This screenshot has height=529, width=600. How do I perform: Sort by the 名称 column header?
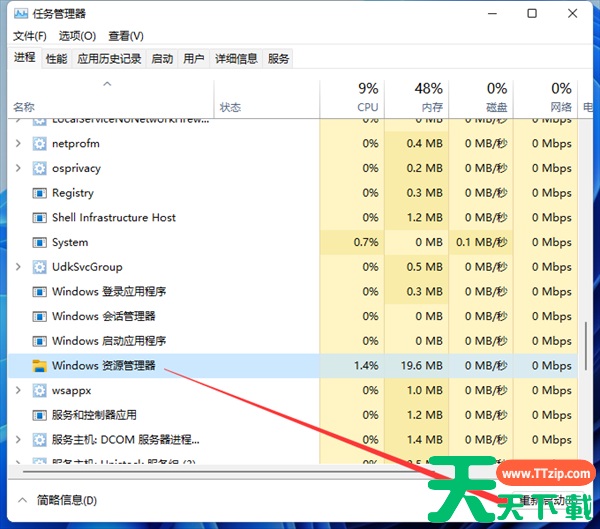[111, 99]
